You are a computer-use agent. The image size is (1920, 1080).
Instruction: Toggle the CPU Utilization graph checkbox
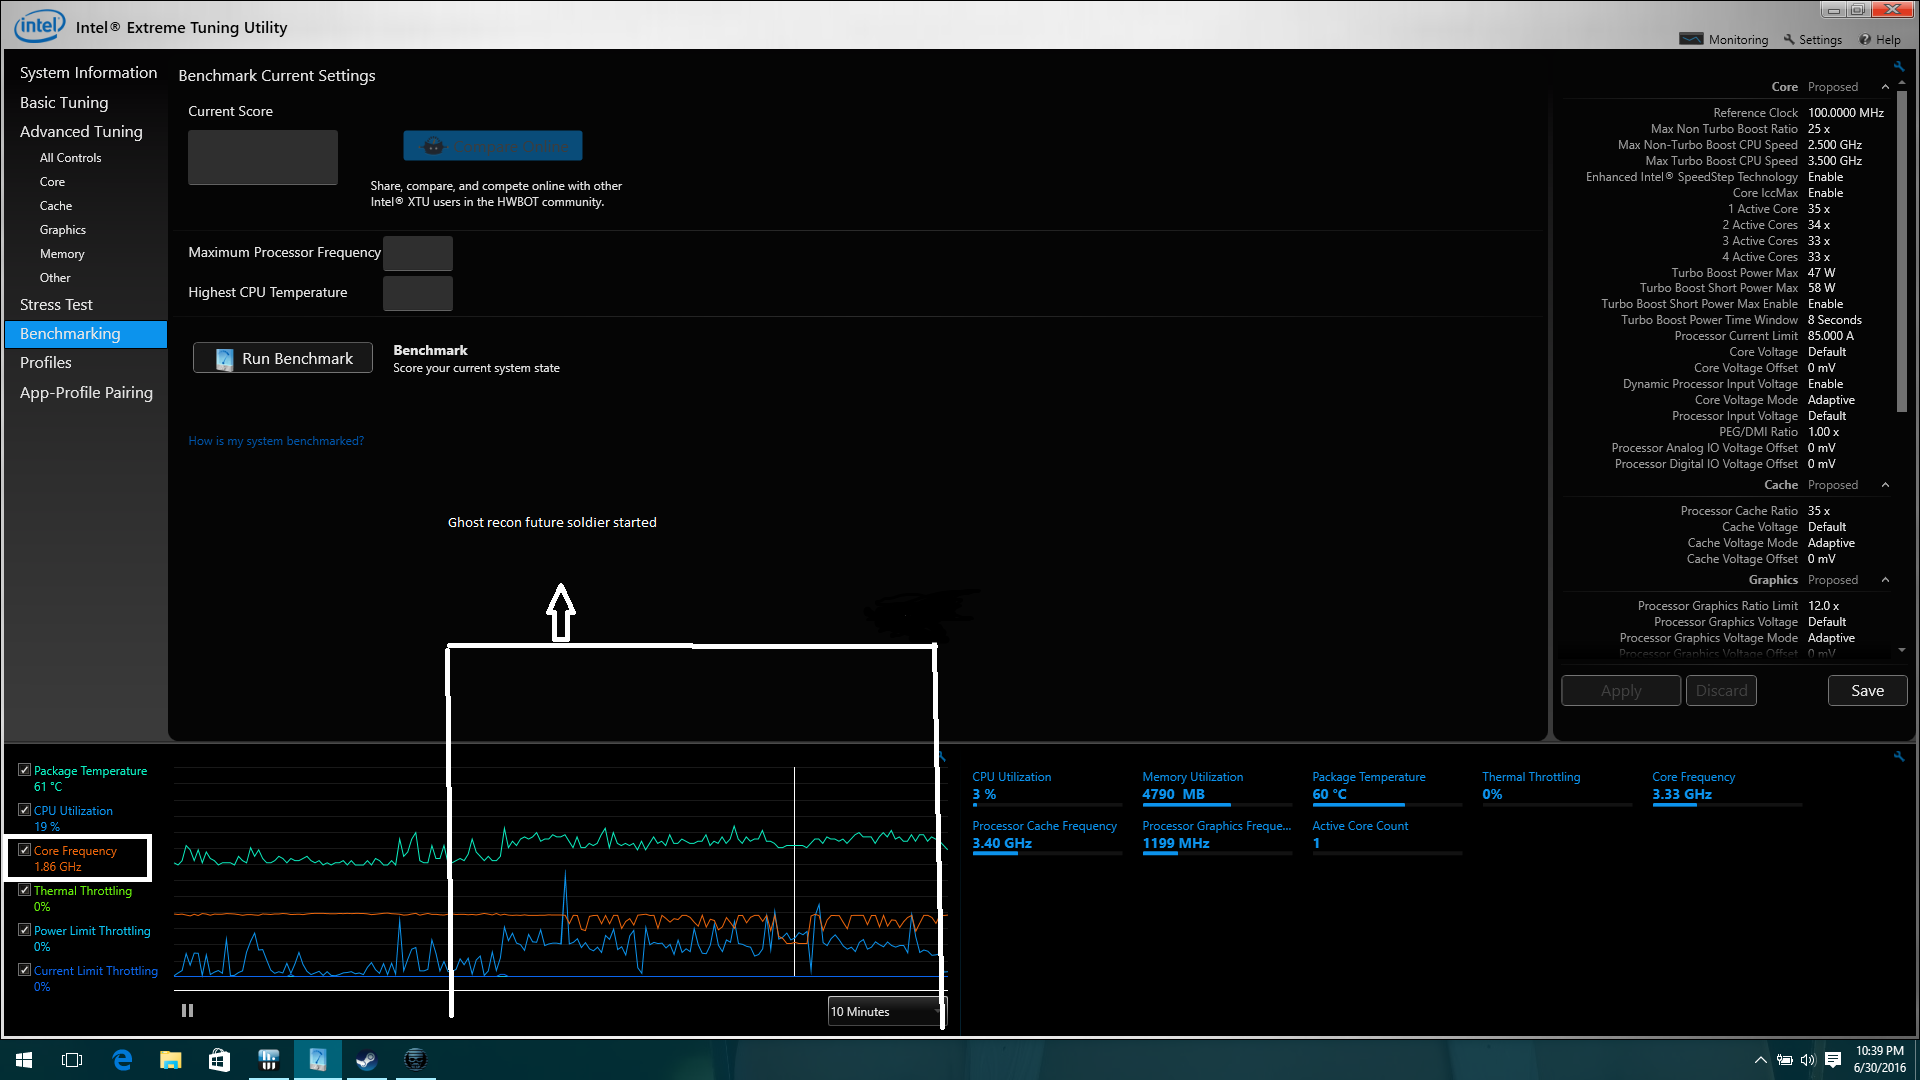pyautogui.click(x=24, y=810)
